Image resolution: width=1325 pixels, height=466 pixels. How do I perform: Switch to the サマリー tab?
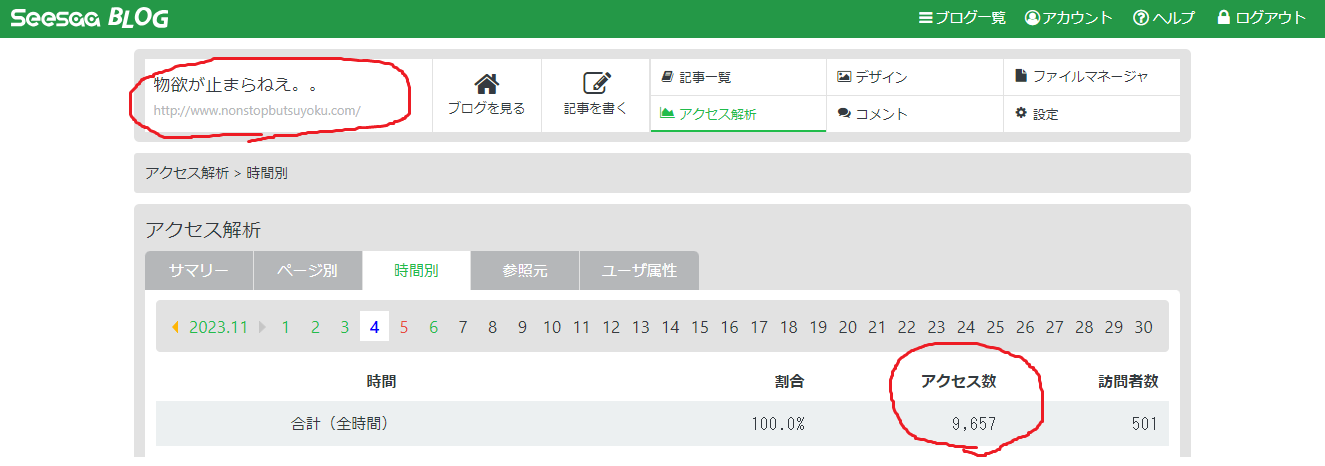click(198, 271)
